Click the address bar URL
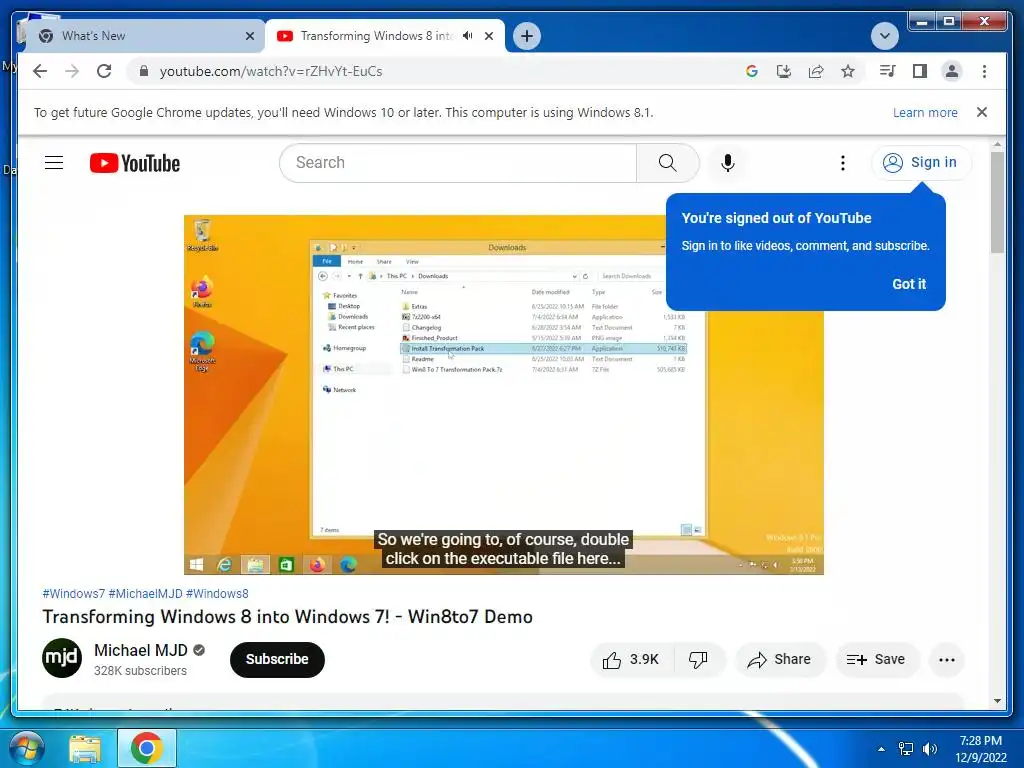 [271, 71]
